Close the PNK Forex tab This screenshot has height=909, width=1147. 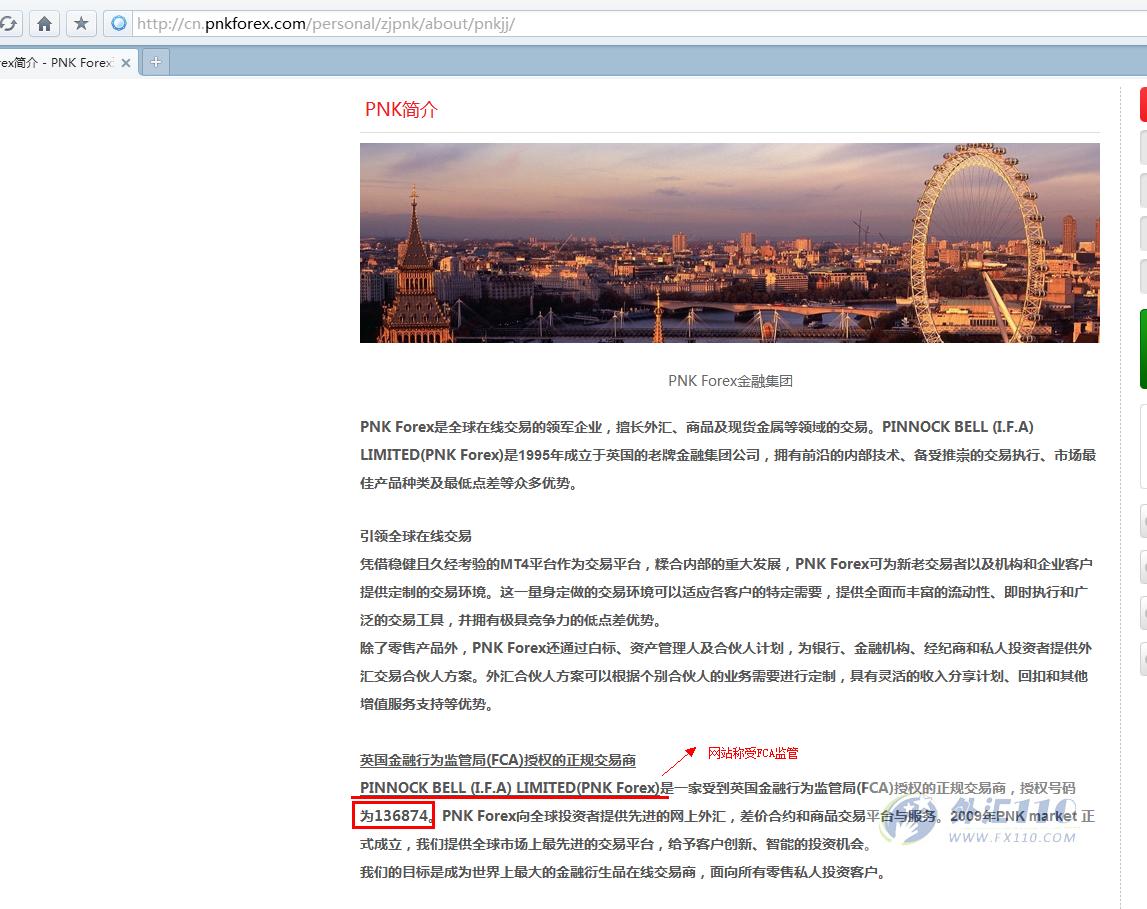click(x=126, y=63)
